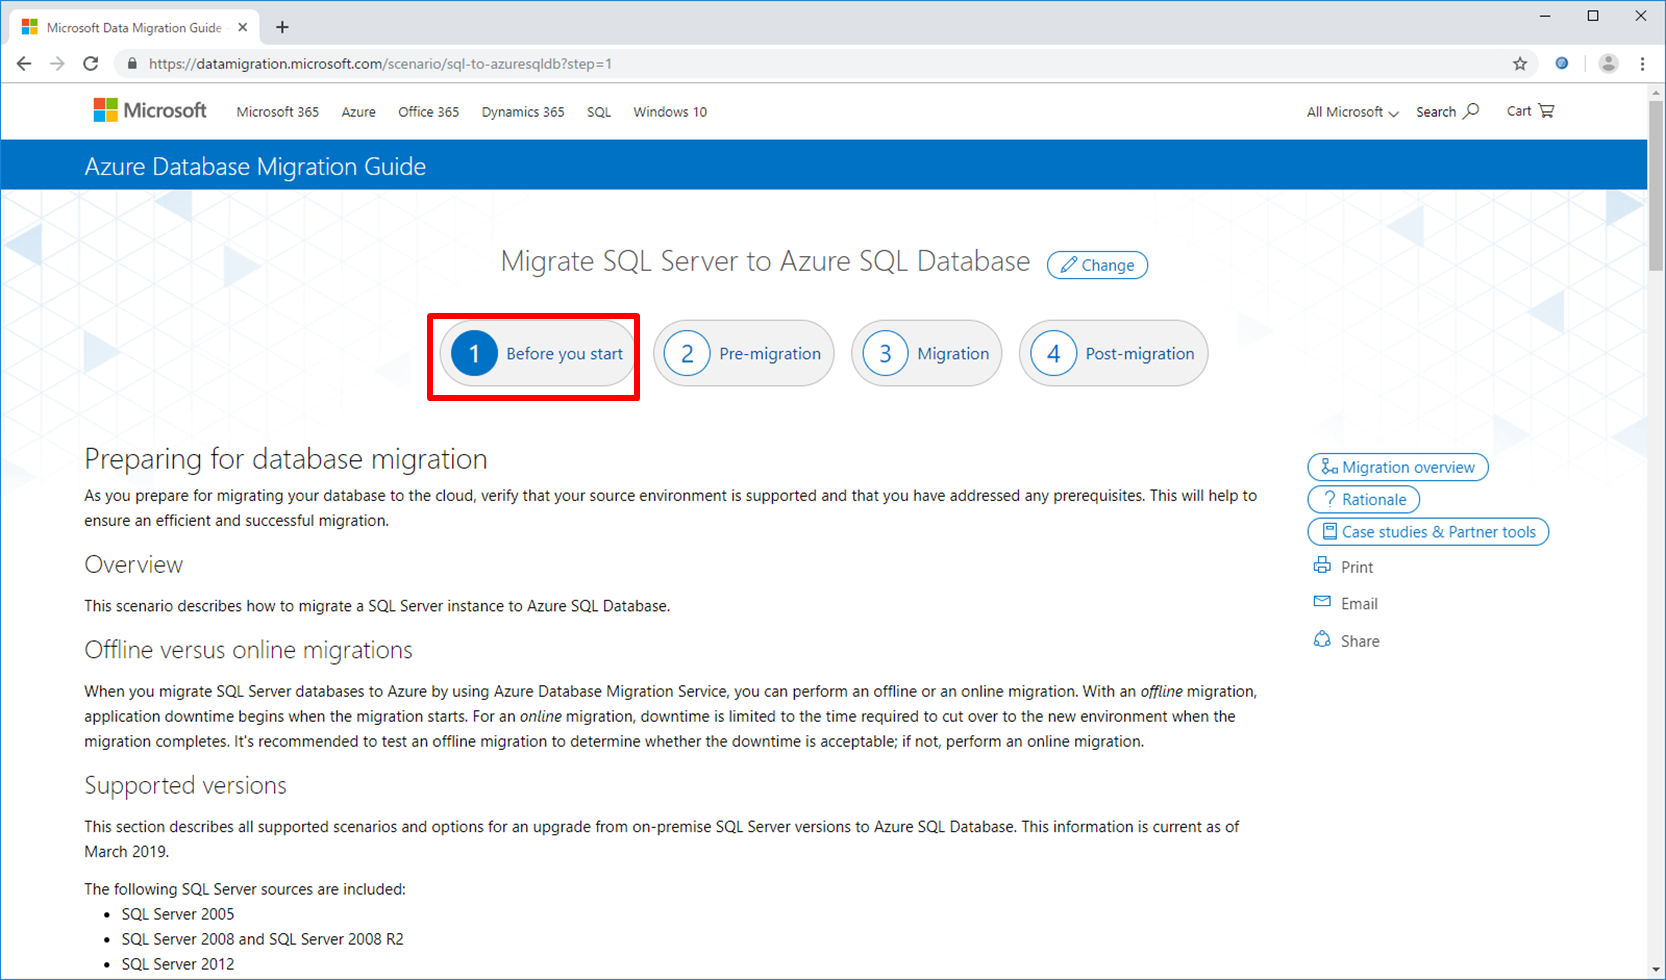Click step 3 circle icon

click(x=885, y=353)
